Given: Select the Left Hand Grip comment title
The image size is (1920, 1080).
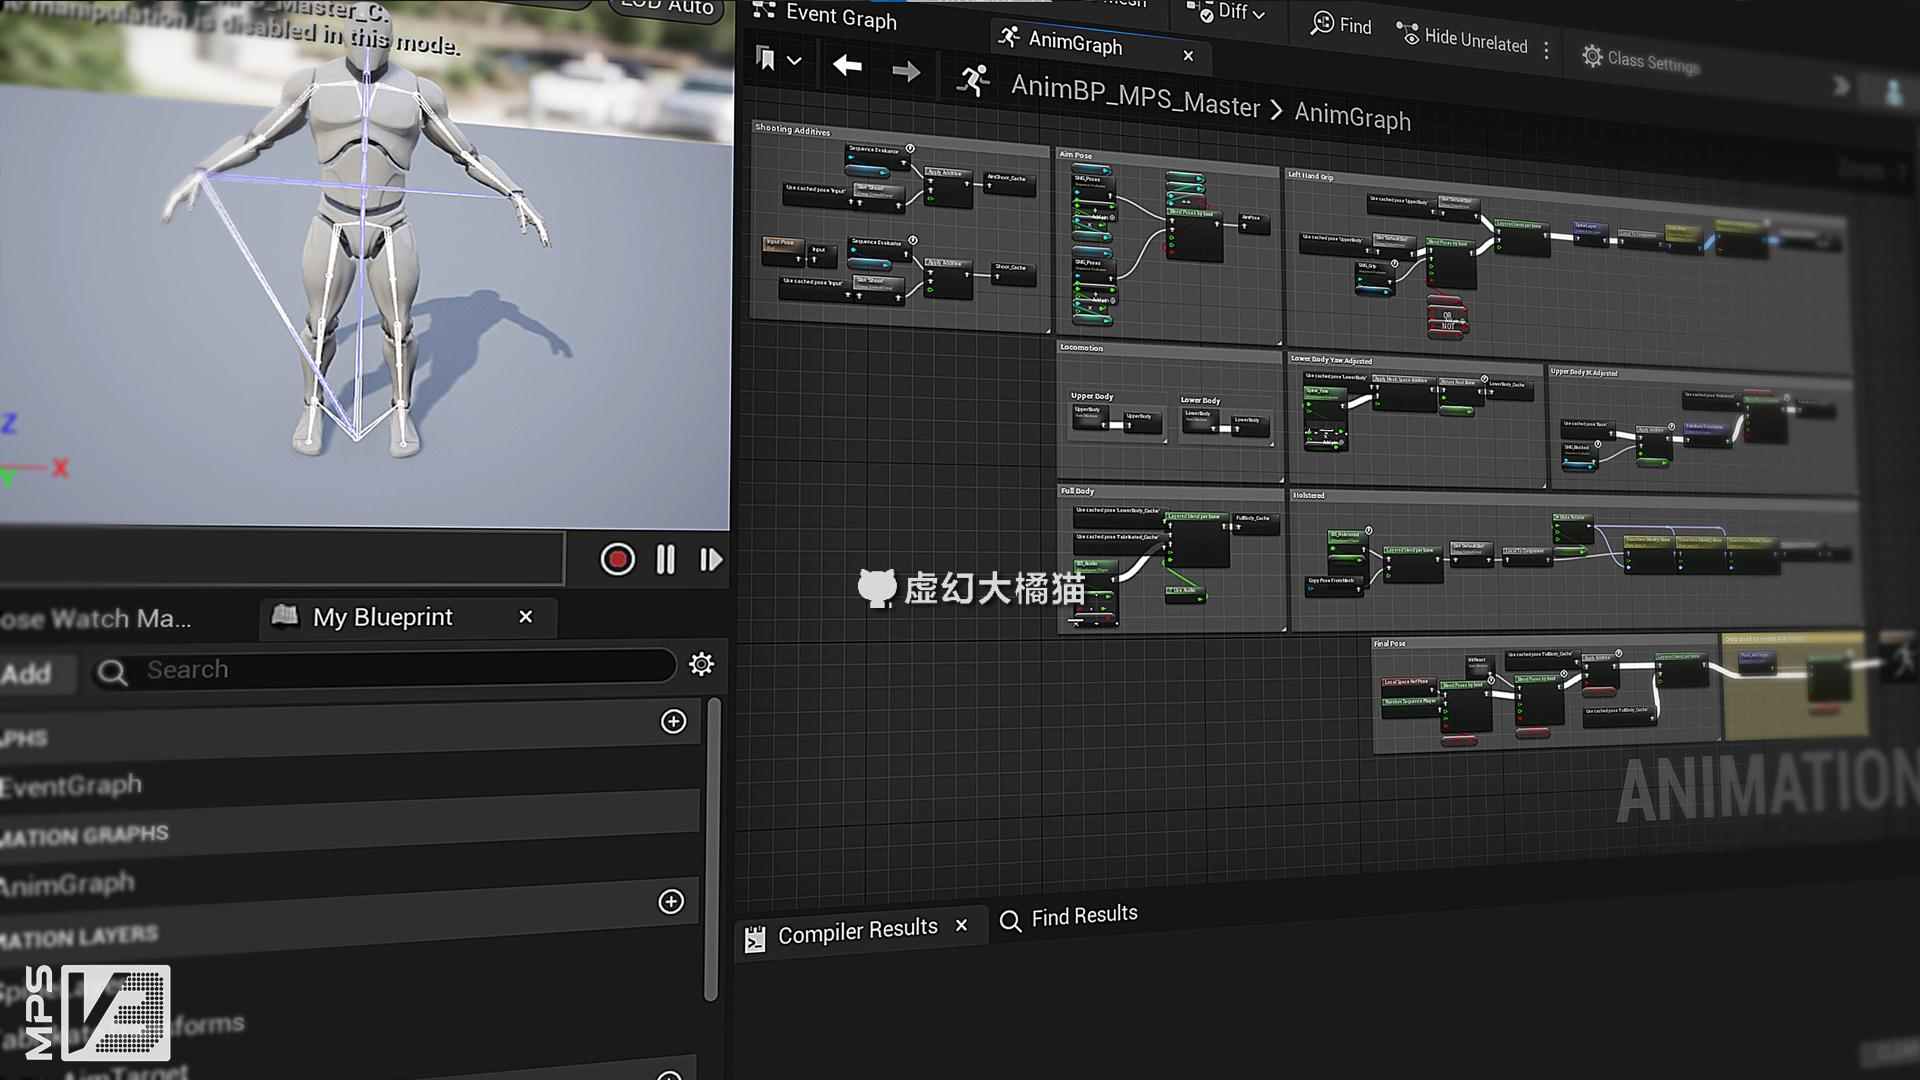Looking at the screenshot, I should pos(1310,176).
